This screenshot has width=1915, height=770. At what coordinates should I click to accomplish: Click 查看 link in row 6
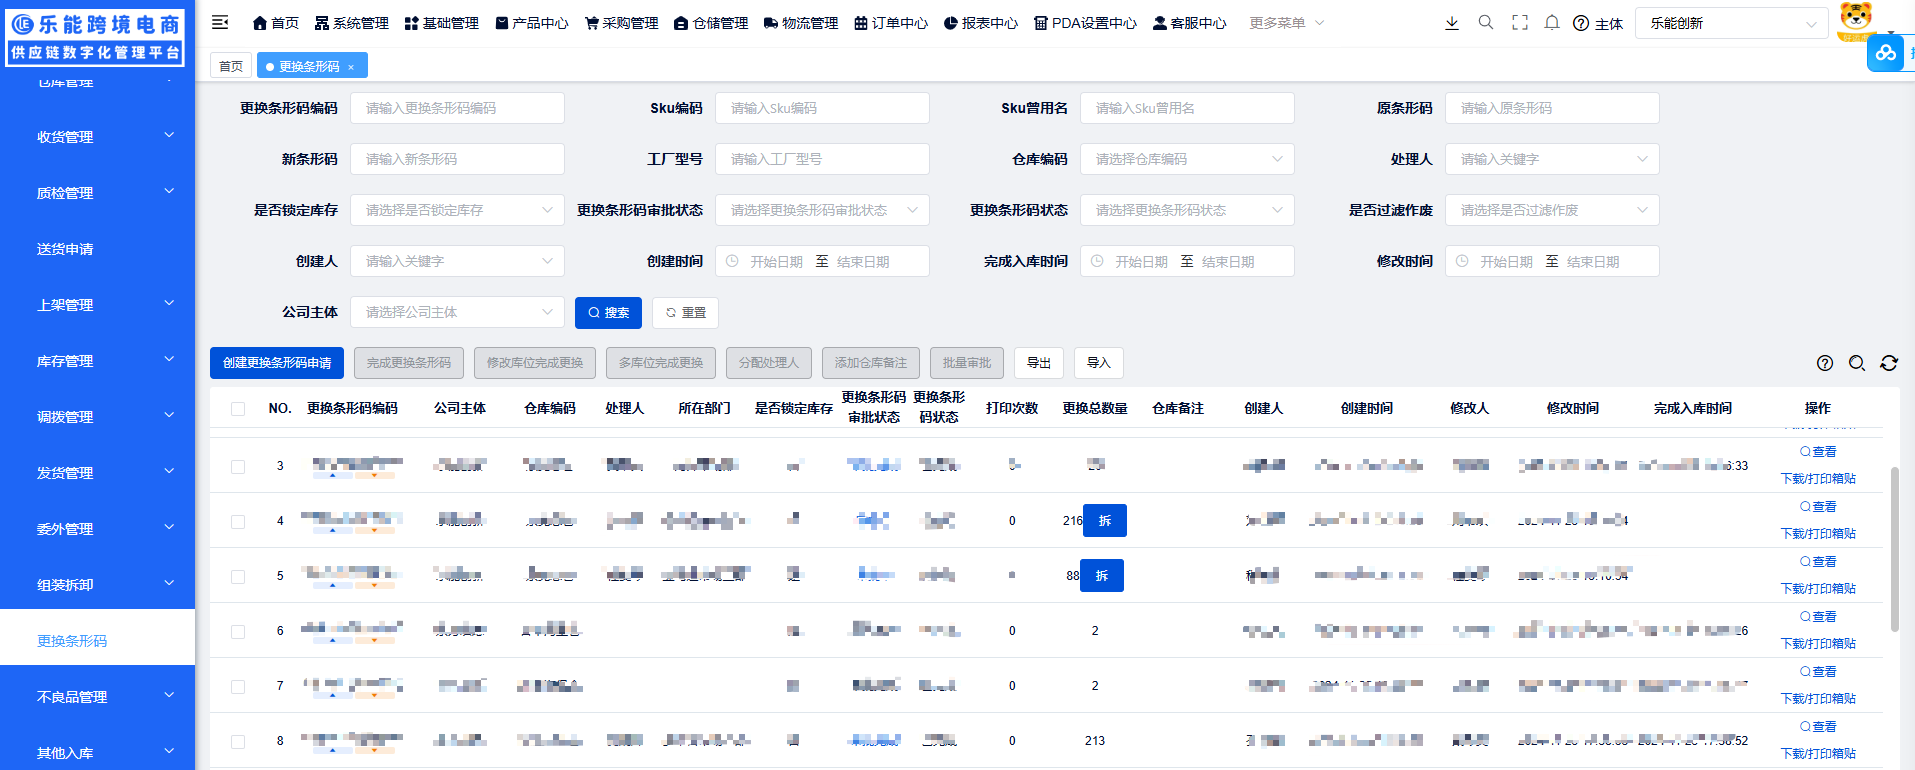(x=1818, y=617)
